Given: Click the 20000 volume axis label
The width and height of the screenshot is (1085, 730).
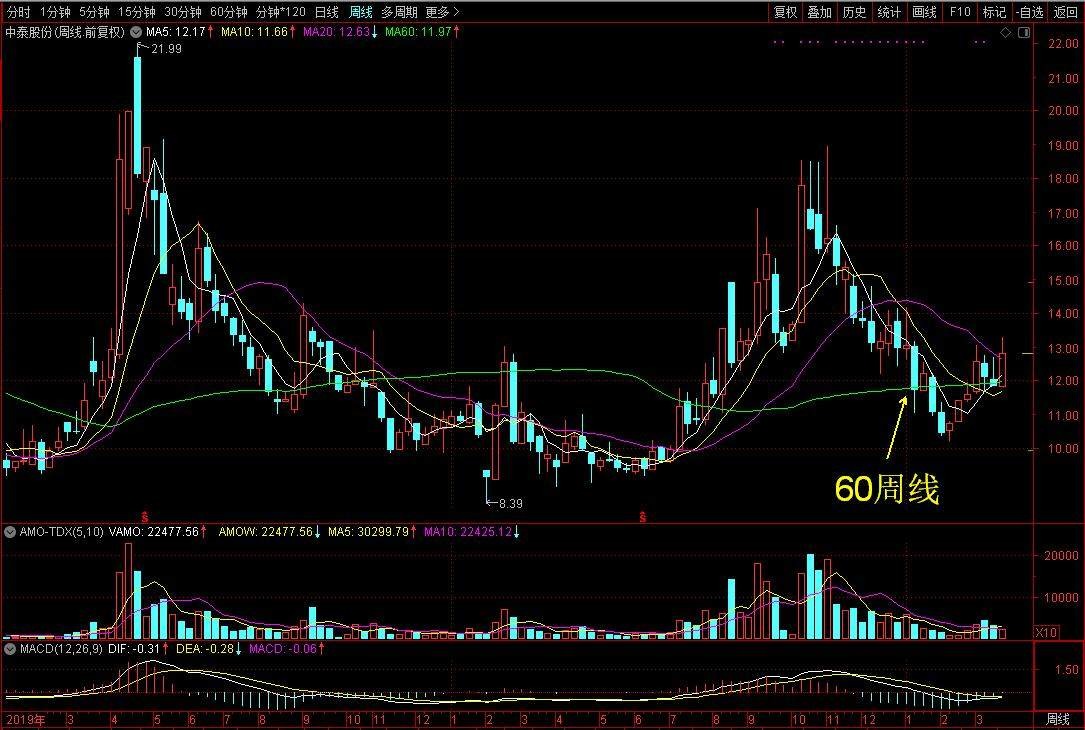Looking at the screenshot, I should click(x=1062, y=556).
